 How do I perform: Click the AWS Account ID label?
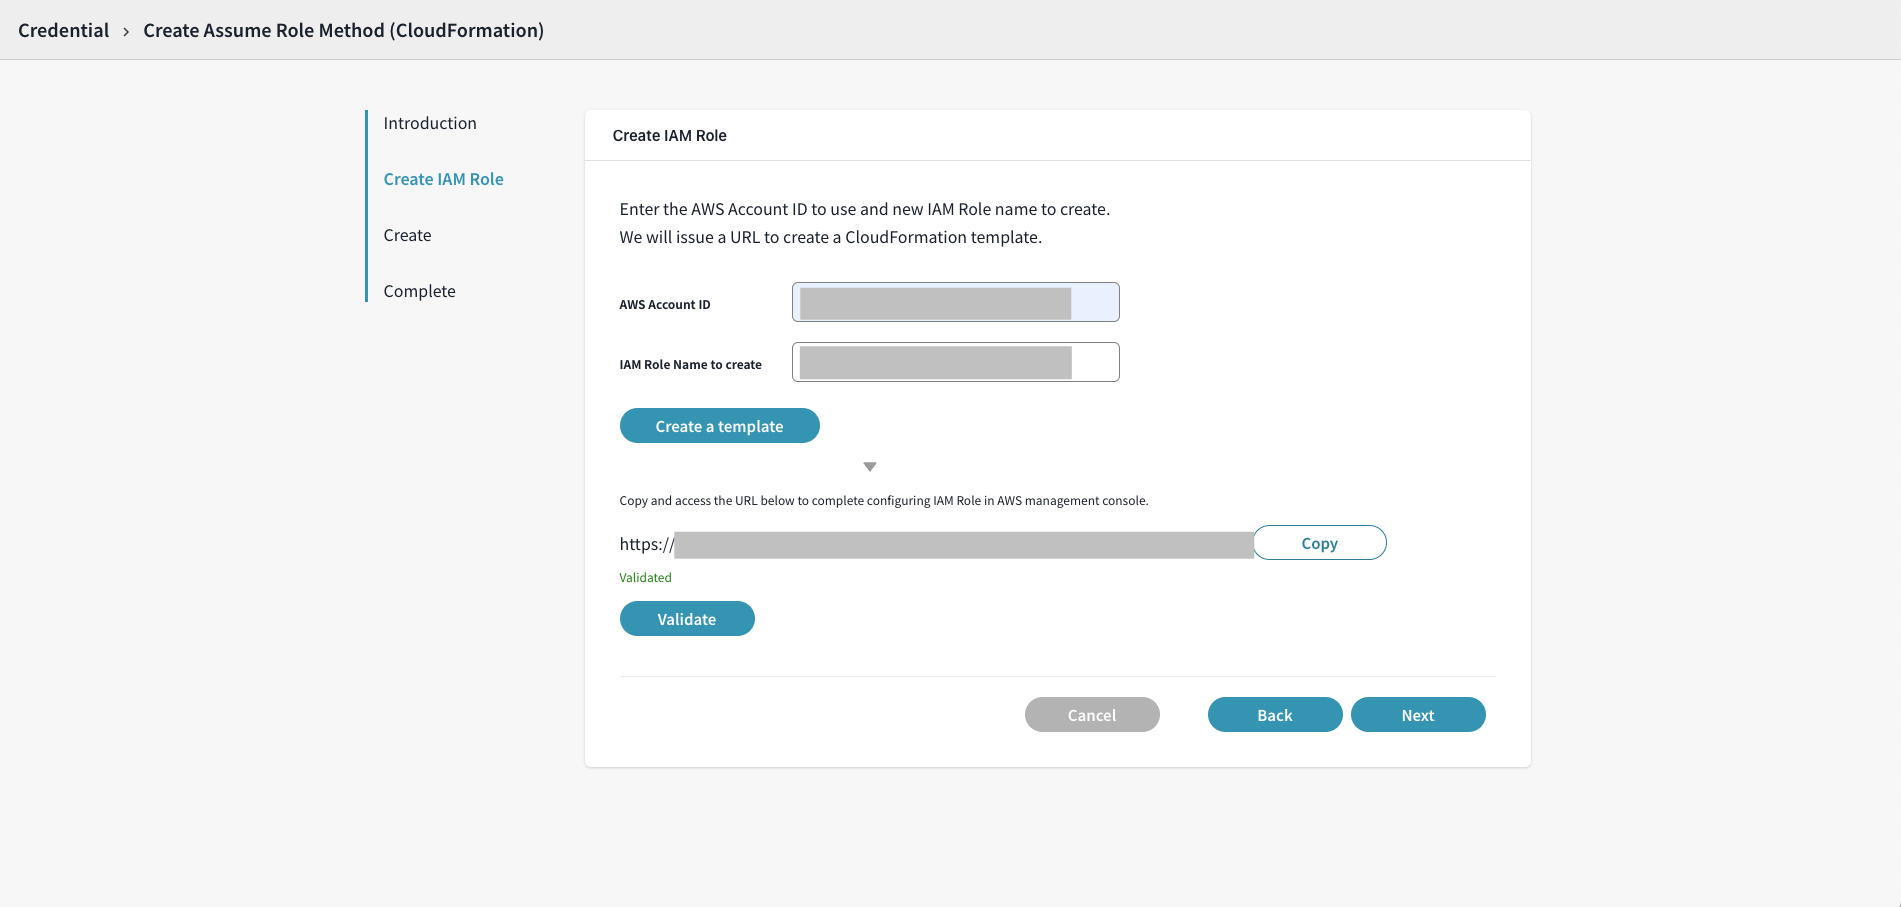[664, 305]
